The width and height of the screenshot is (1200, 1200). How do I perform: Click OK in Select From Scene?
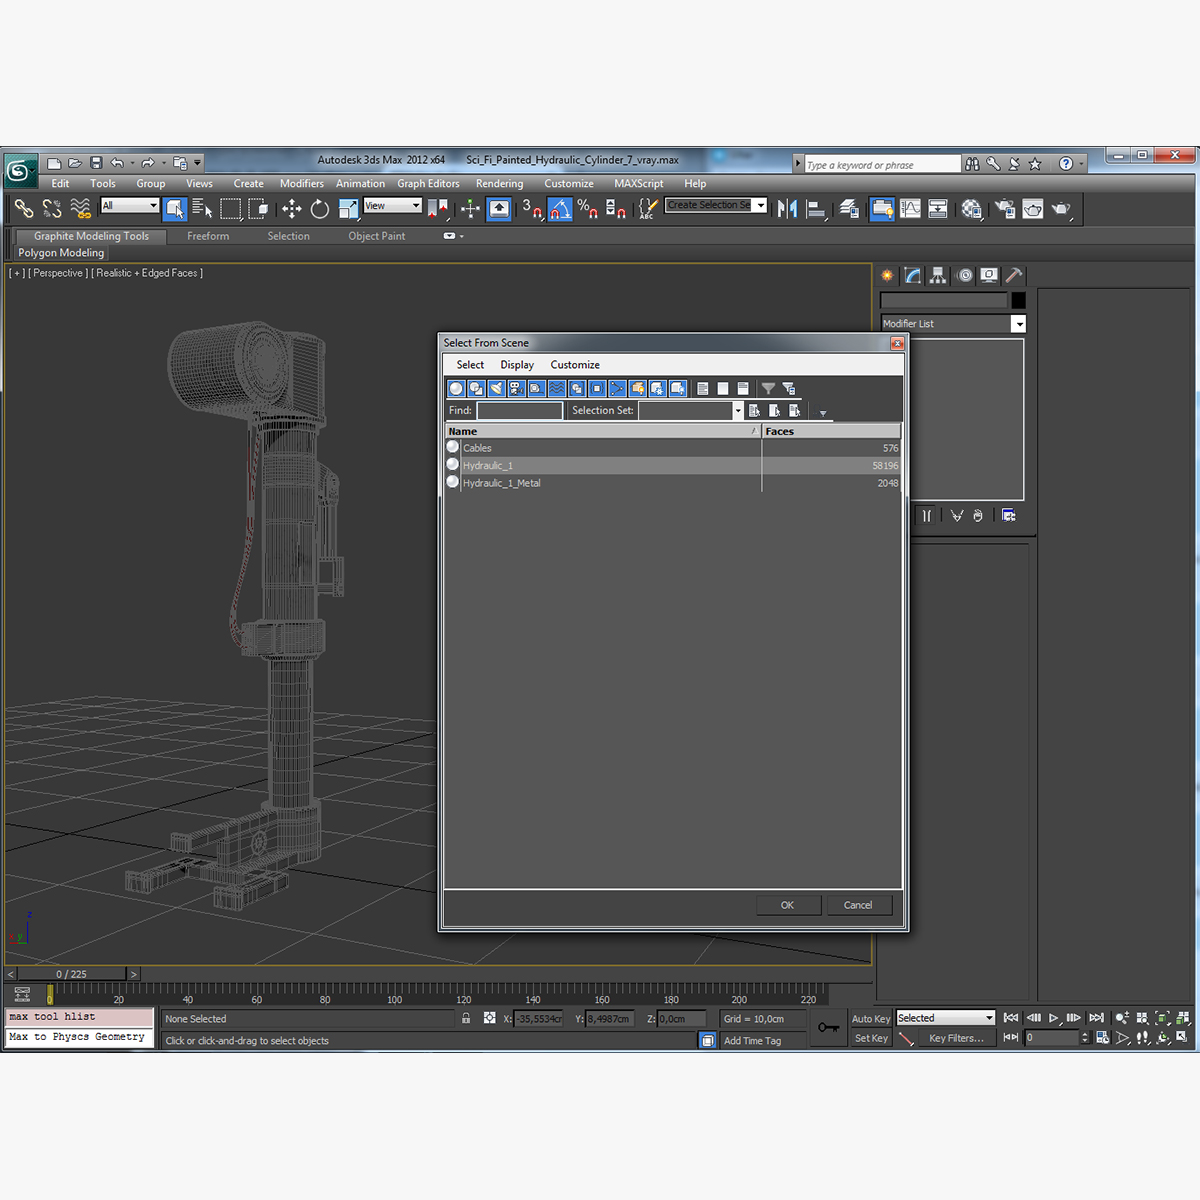pyautogui.click(x=787, y=905)
